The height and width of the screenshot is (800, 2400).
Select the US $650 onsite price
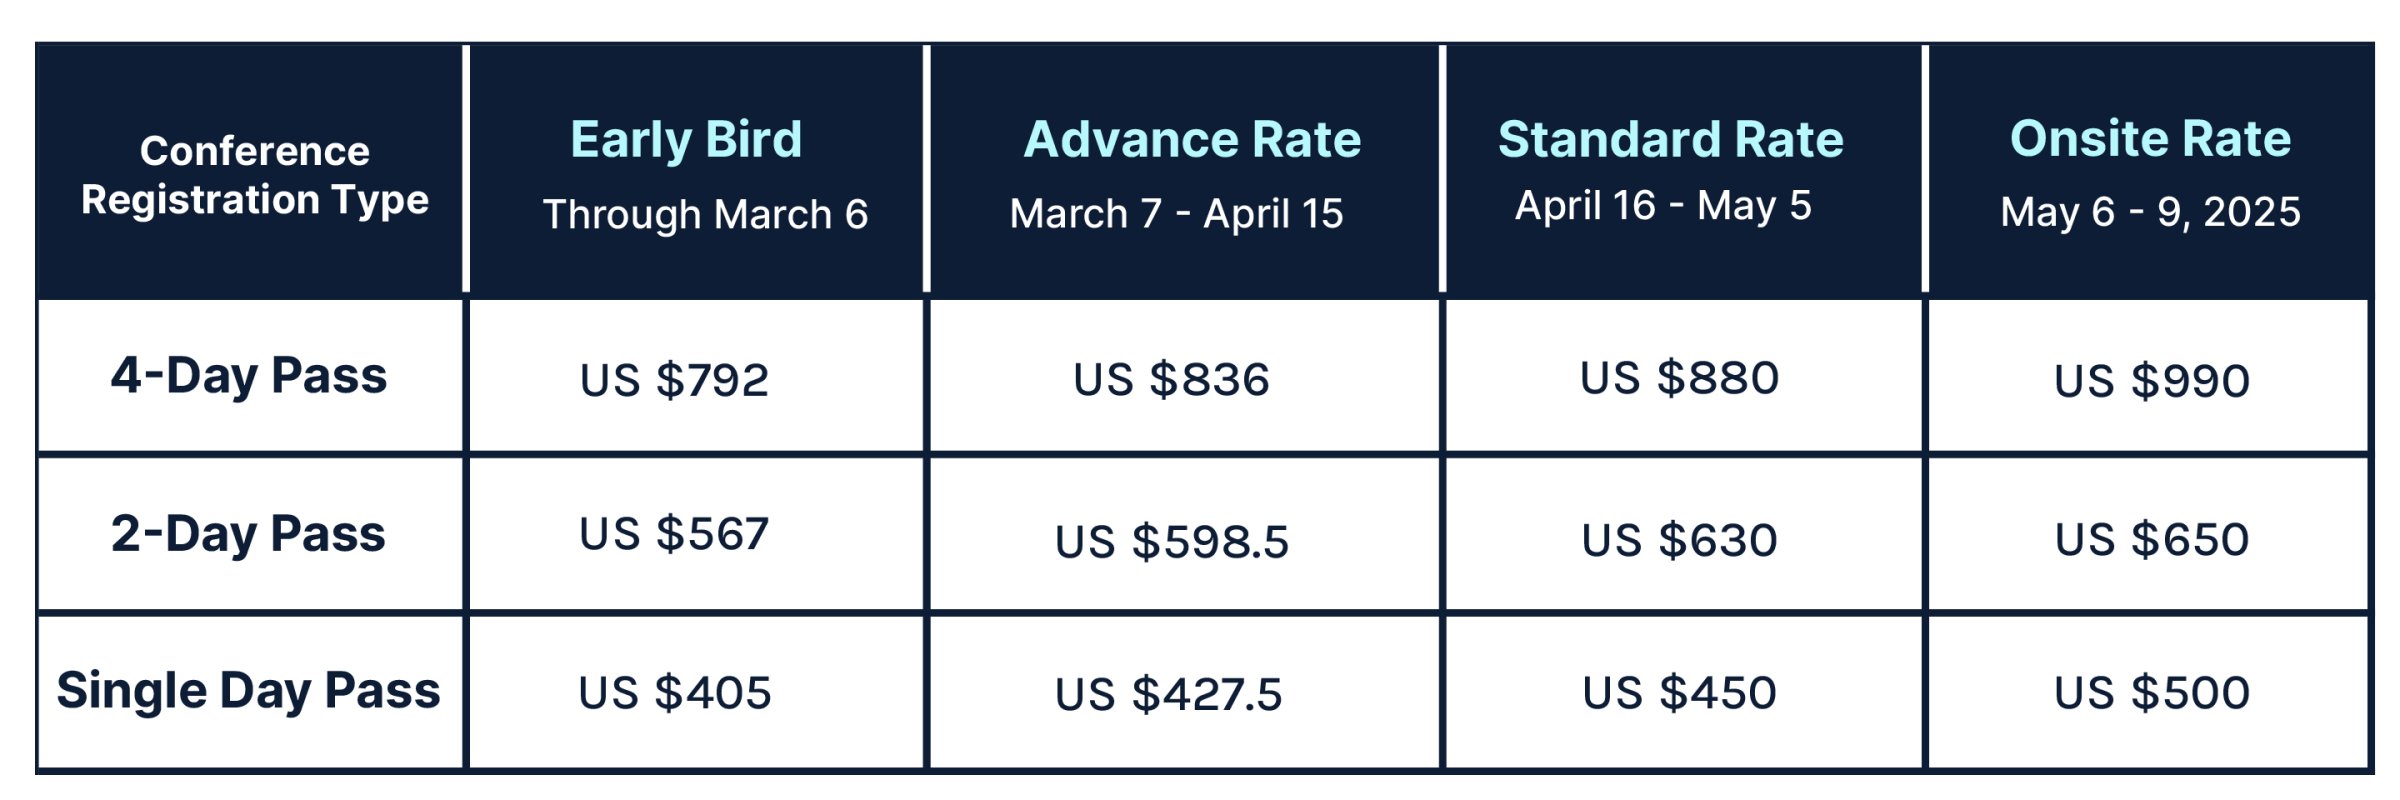tap(2152, 539)
